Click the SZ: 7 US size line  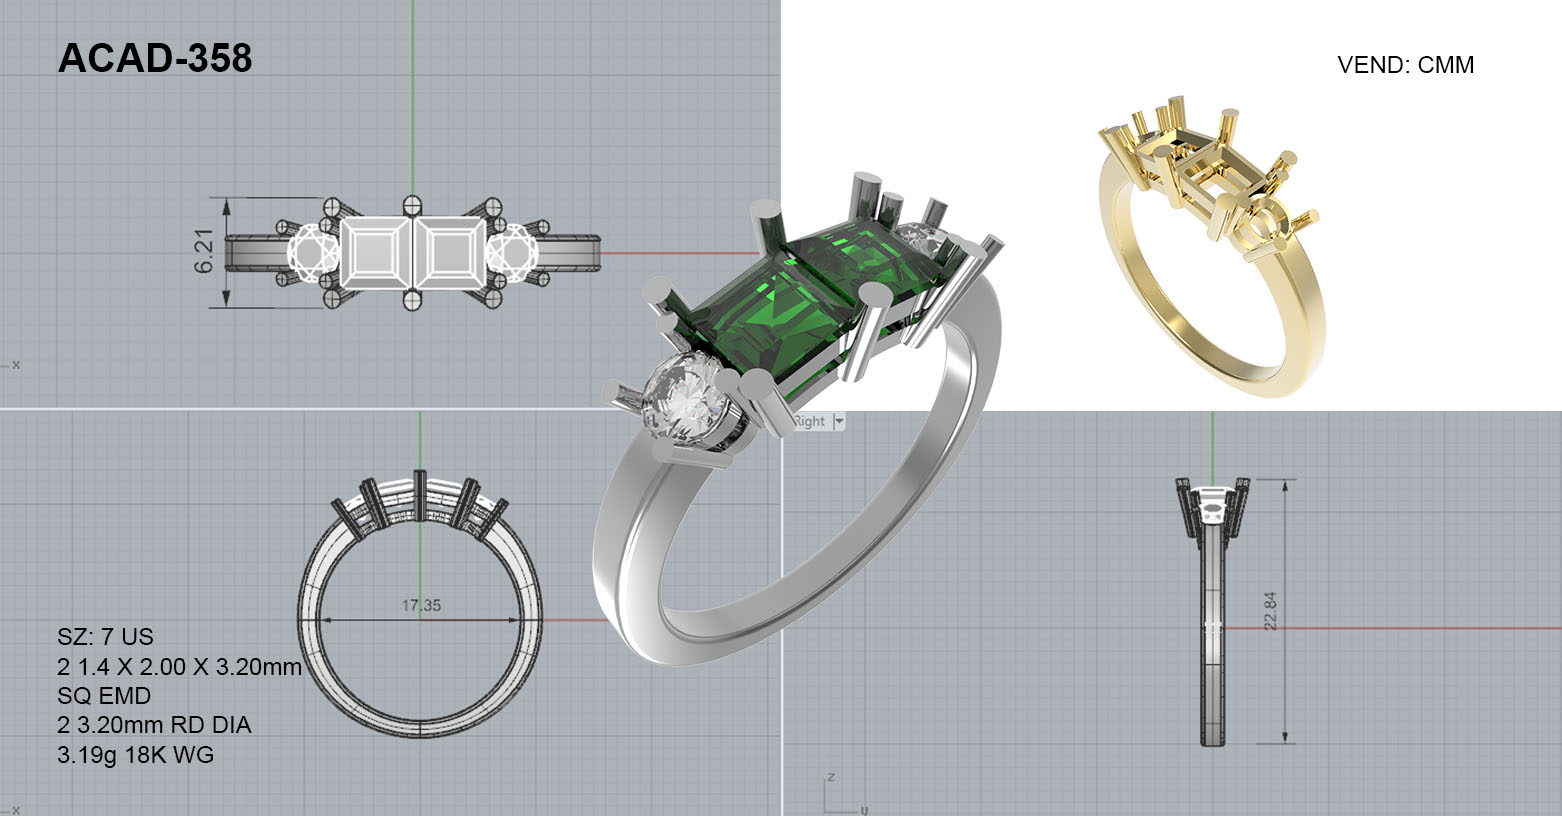(x=106, y=637)
